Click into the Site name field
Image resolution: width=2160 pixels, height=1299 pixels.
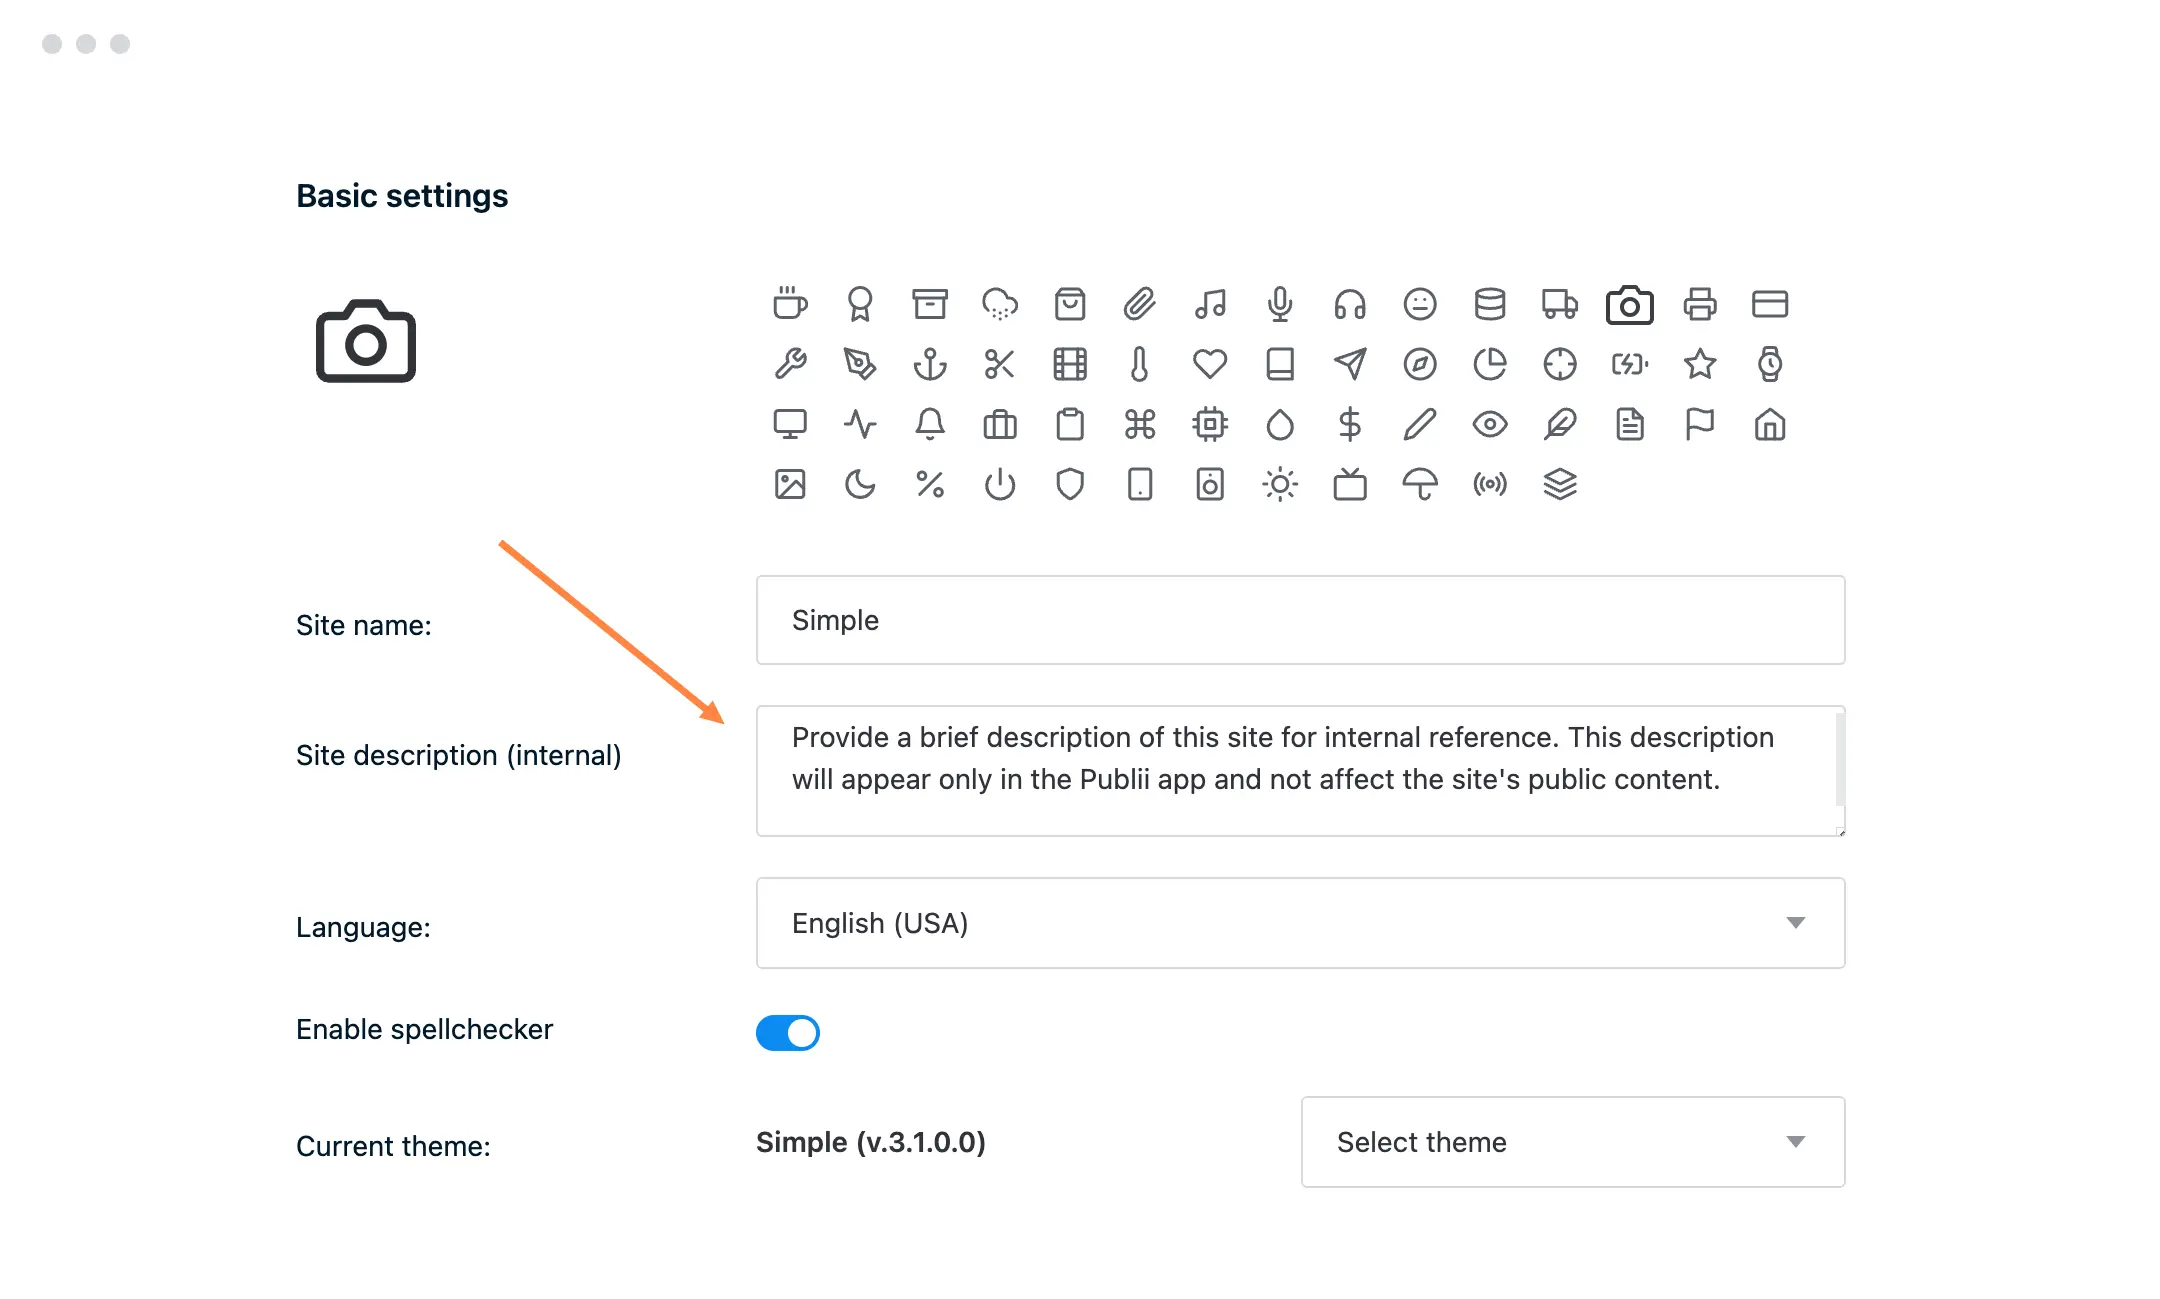click(x=1300, y=620)
